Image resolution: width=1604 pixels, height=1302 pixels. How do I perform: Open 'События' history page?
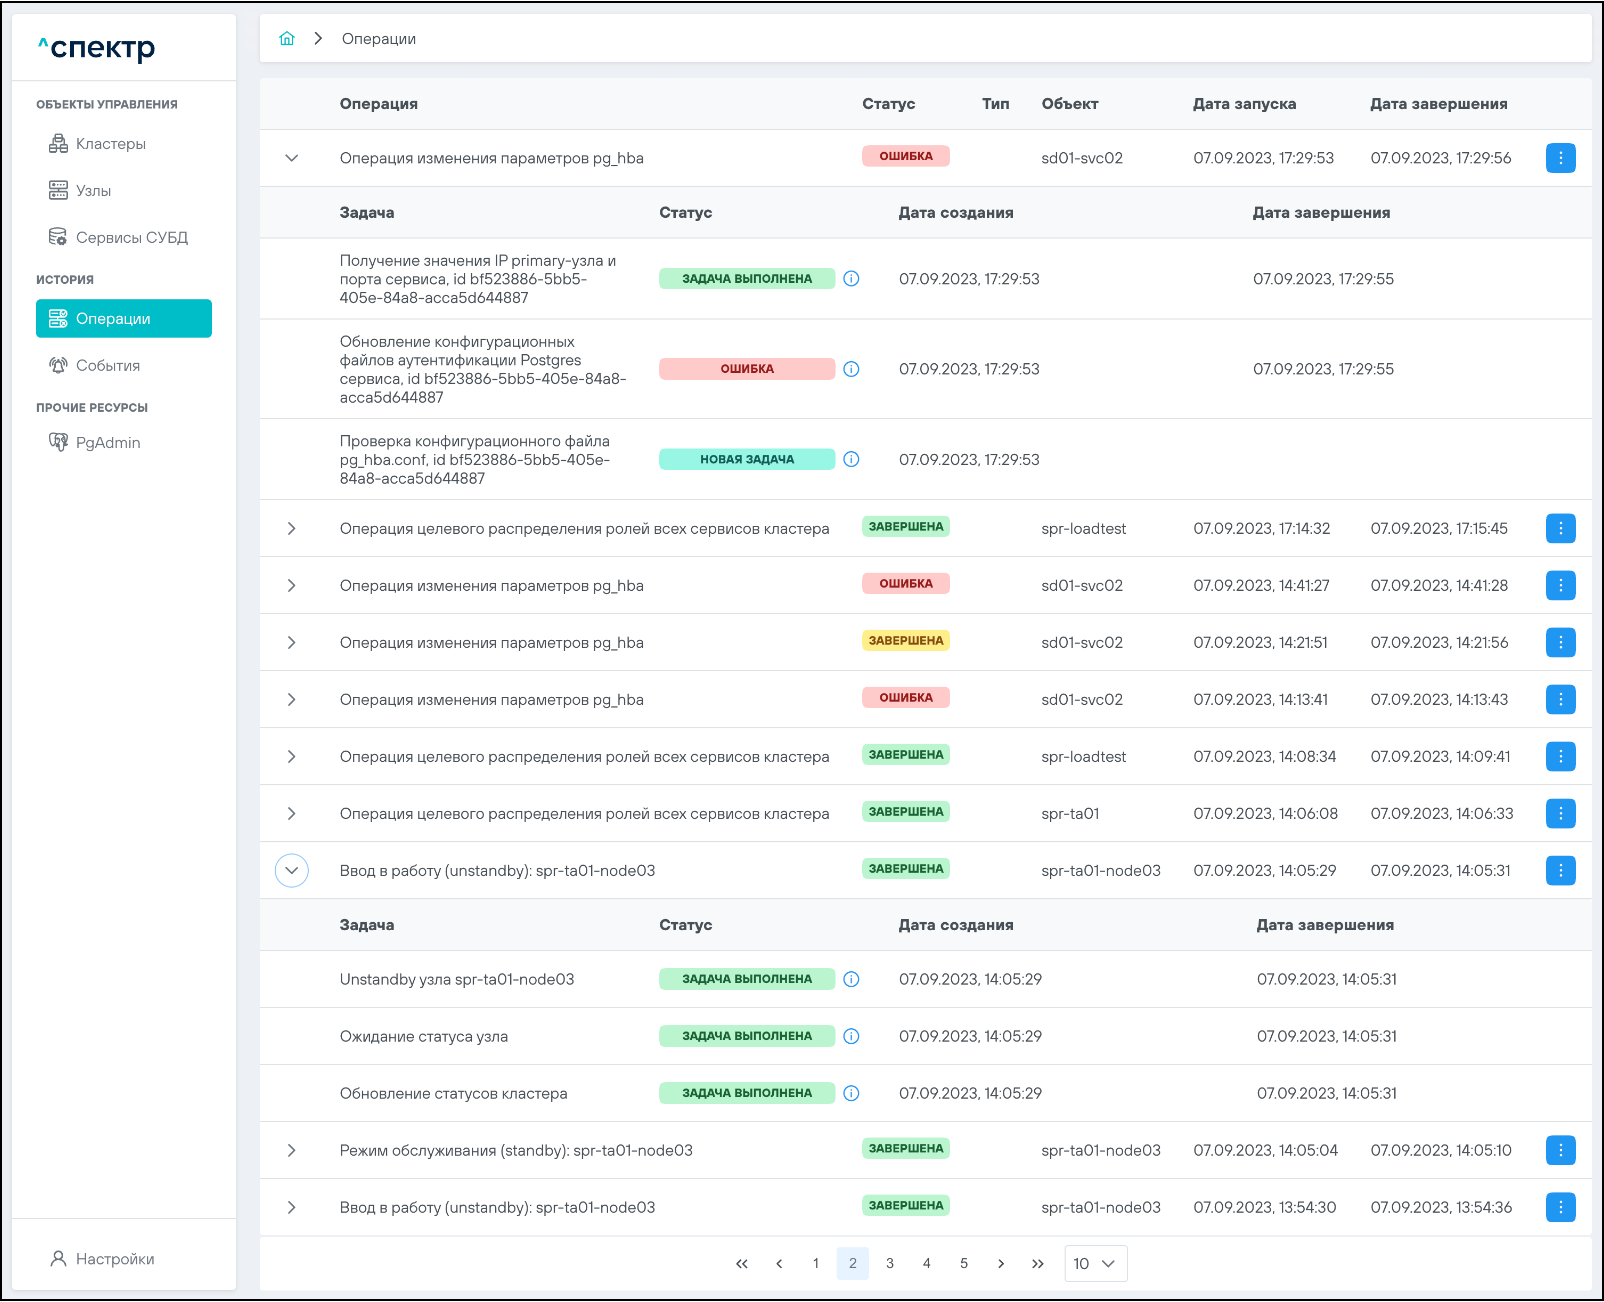tap(107, 366)
